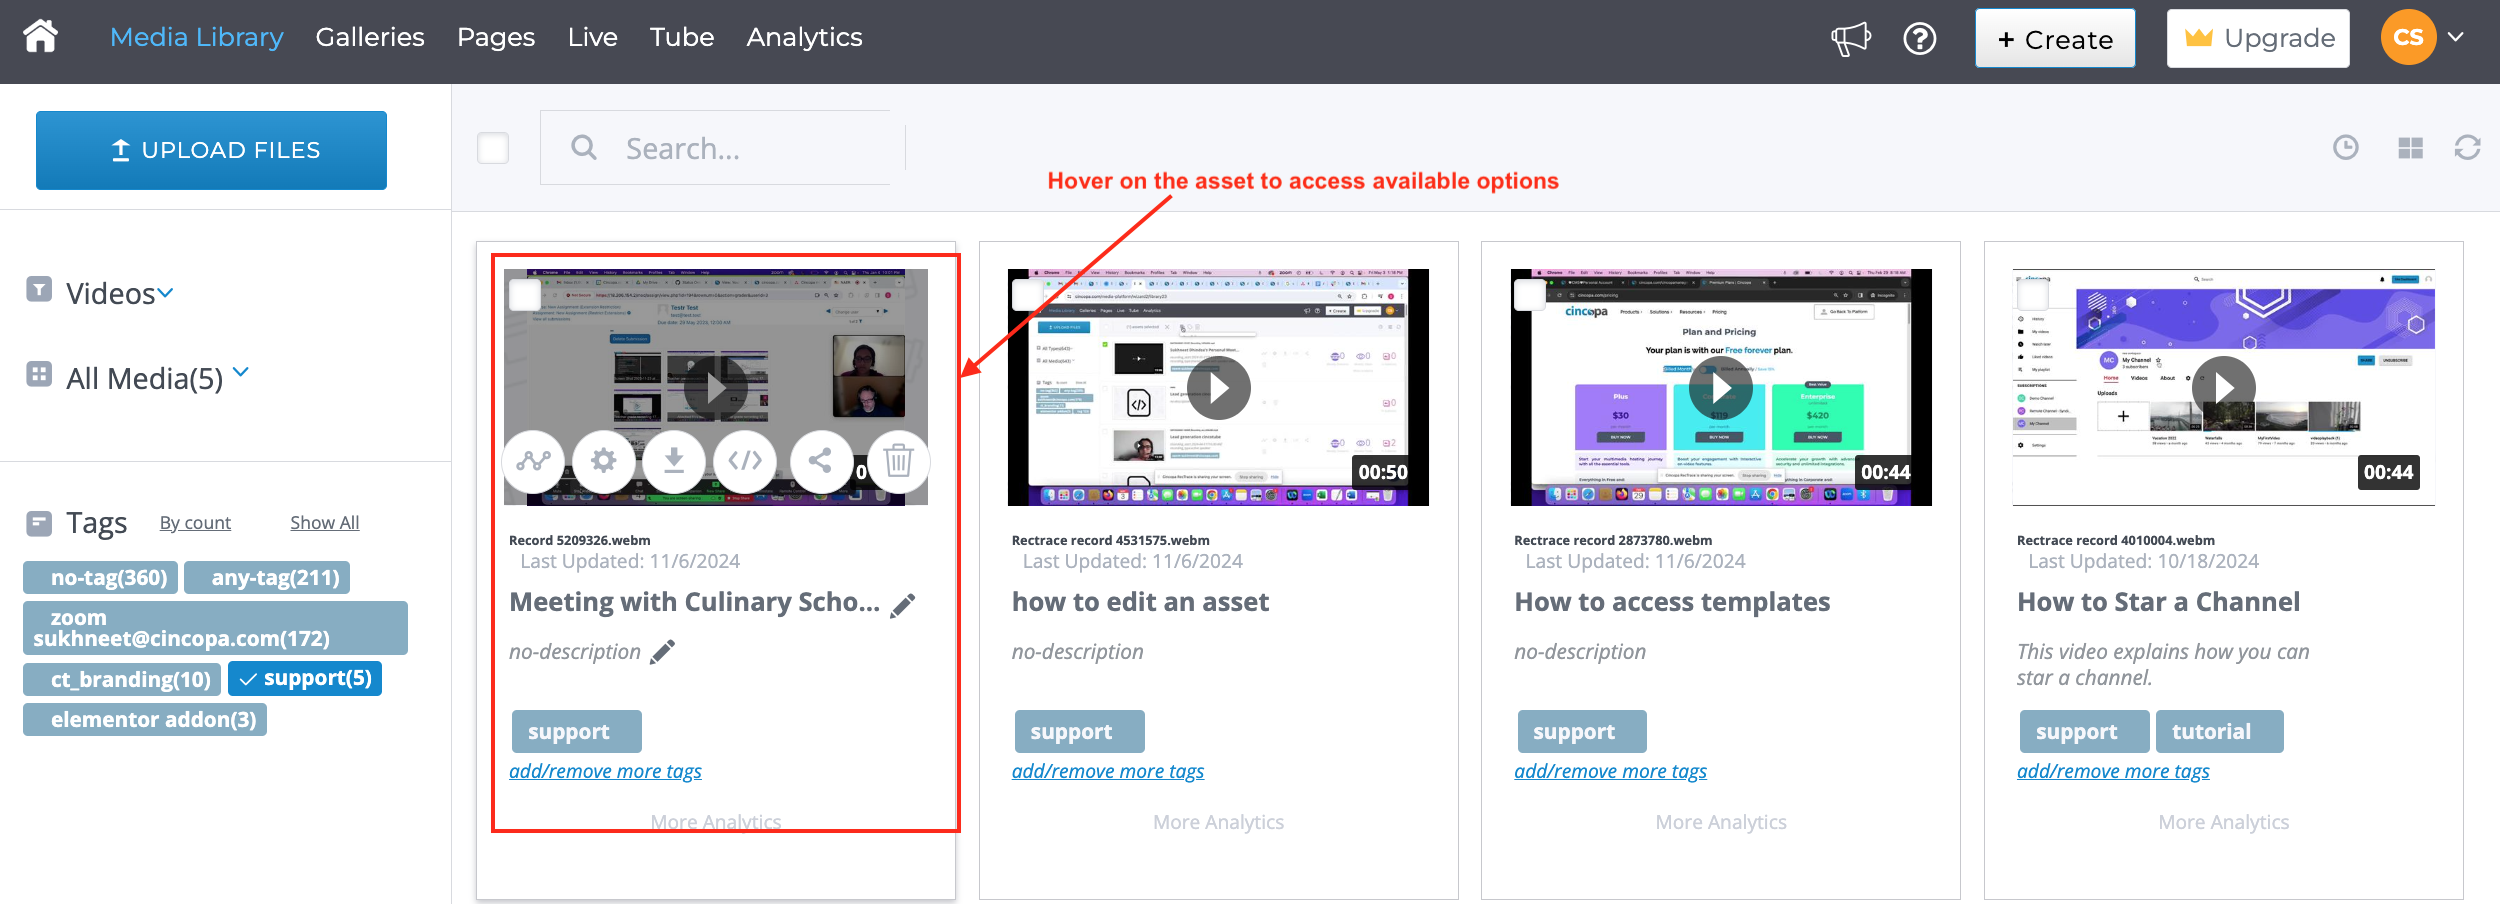The image size is (2500, 904).
Task: Delete first asset with trash icon
Action: point(898,461)
